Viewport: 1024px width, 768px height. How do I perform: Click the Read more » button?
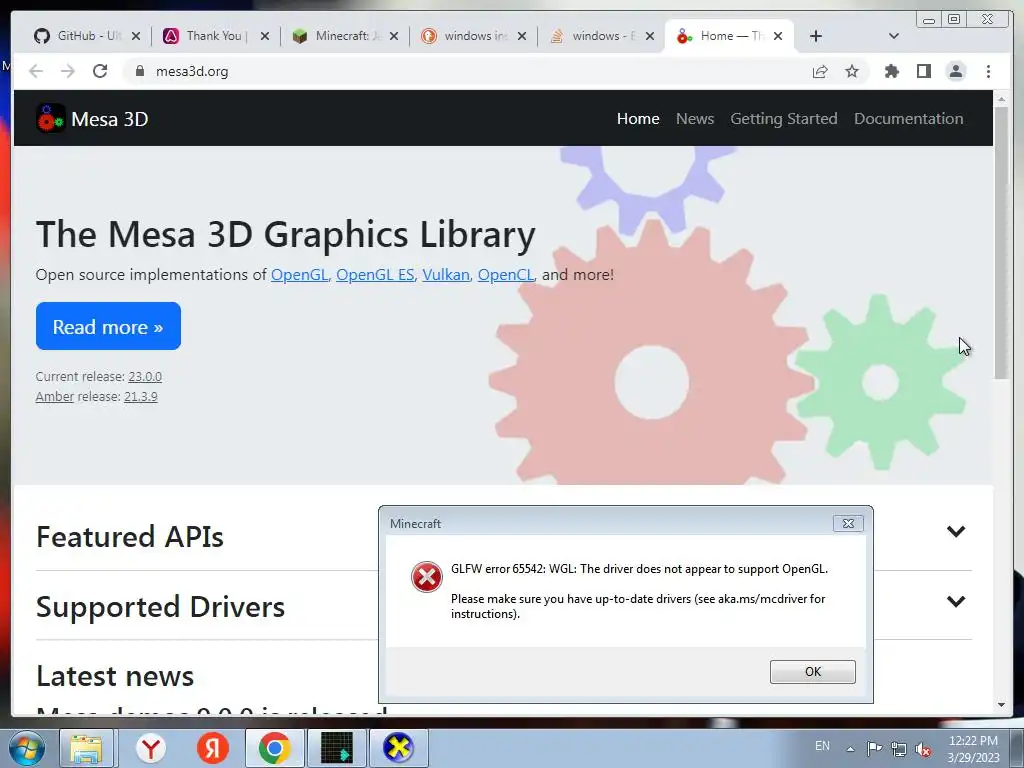(x=108, y=326)
